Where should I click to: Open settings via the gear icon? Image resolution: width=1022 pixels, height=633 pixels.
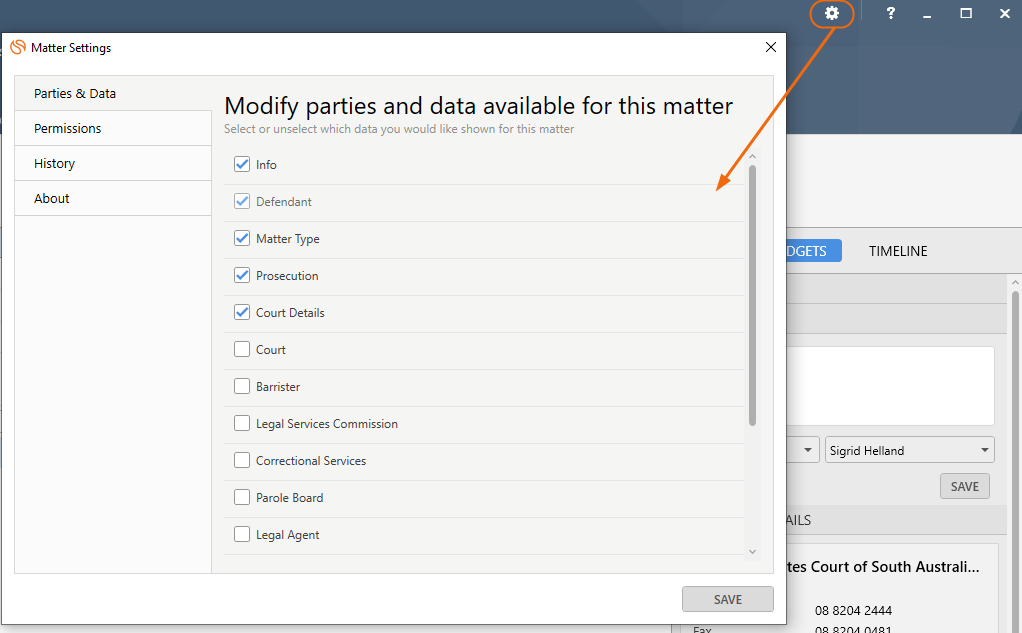(832, 13)
